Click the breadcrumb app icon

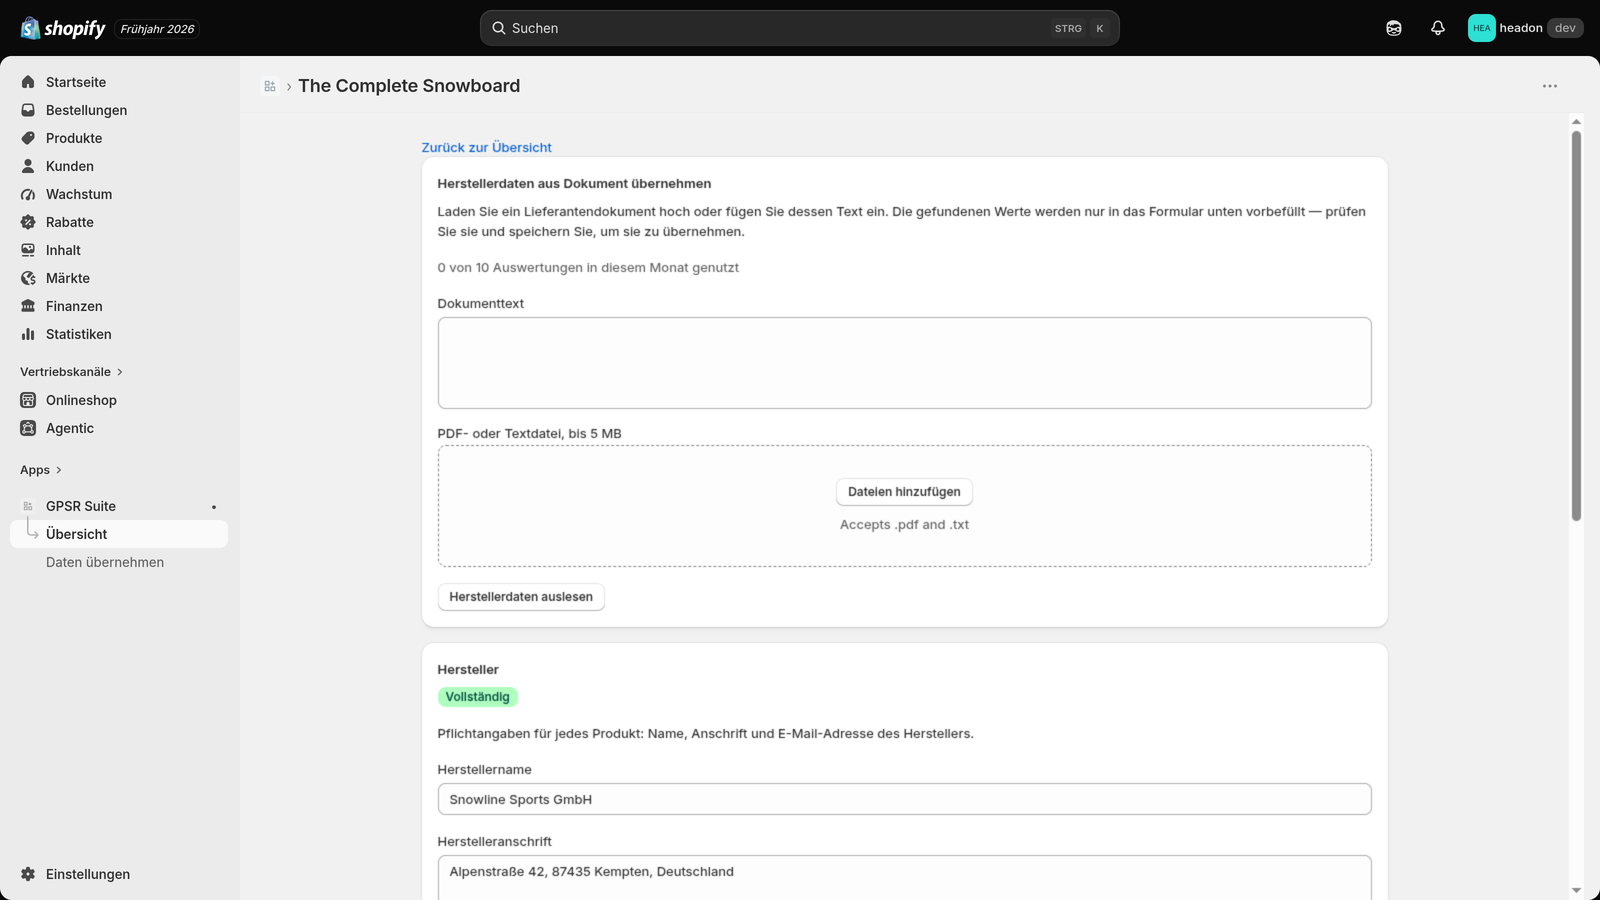[270, 86]
